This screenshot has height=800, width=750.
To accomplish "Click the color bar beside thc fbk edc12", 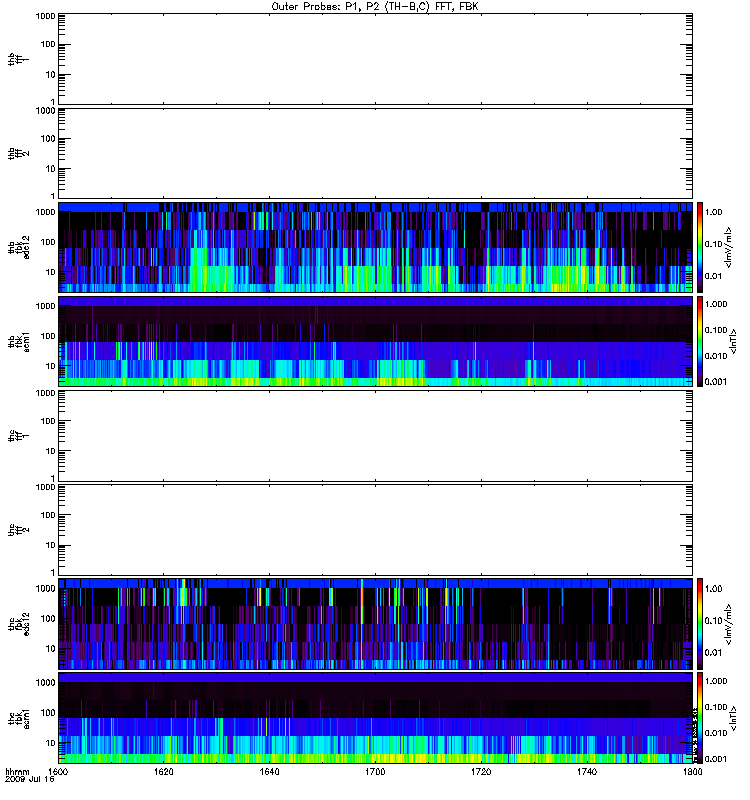I will point(699,624).
